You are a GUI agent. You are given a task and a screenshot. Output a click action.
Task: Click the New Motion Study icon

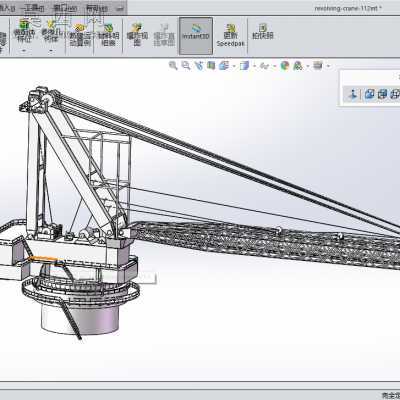[x=80, y=36]
